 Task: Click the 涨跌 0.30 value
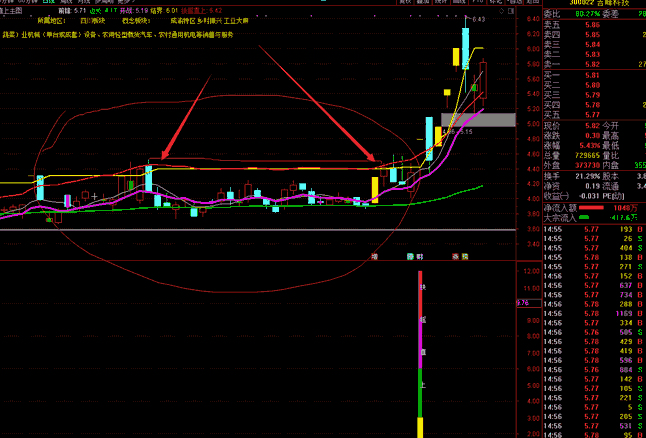(x=592, y=135)
